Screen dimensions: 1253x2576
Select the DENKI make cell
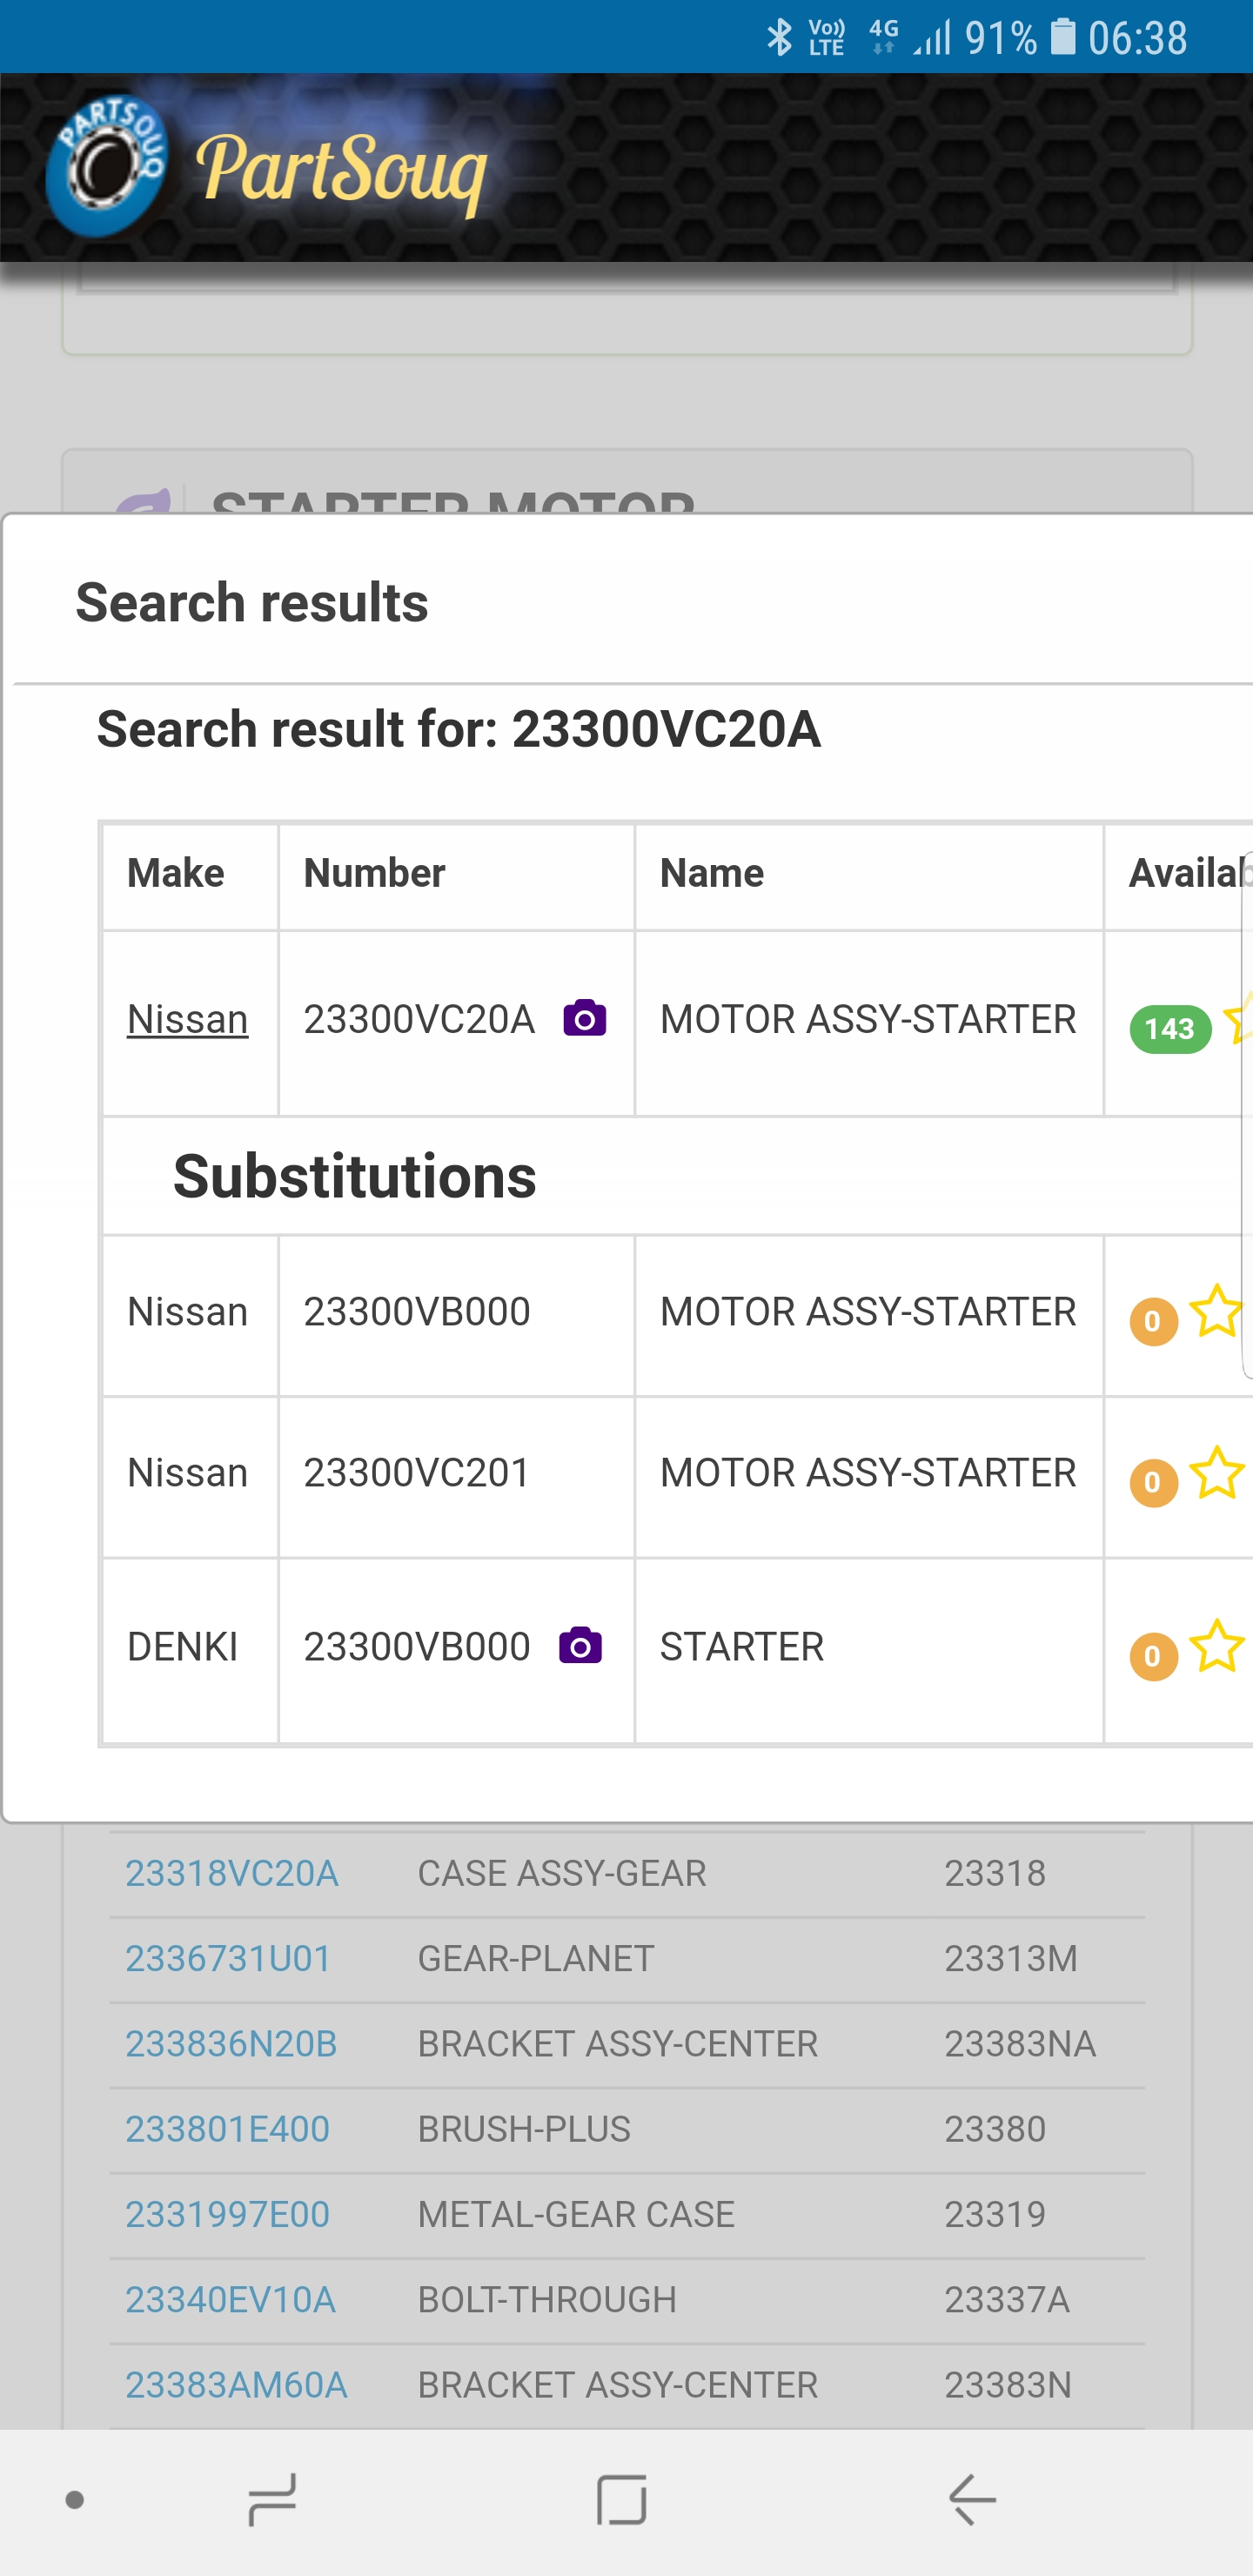(x=190, y=1651)
